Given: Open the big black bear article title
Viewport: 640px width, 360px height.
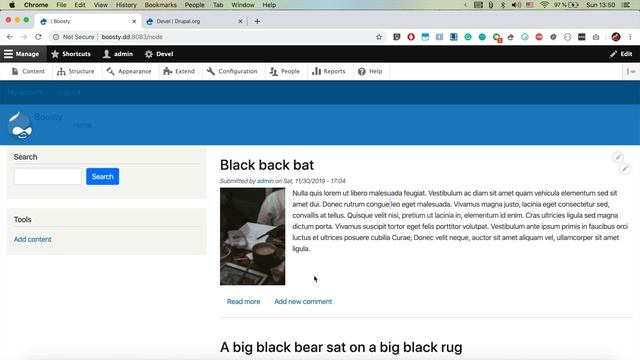Looking at the screenshot, I should click(x=341, y=347).
